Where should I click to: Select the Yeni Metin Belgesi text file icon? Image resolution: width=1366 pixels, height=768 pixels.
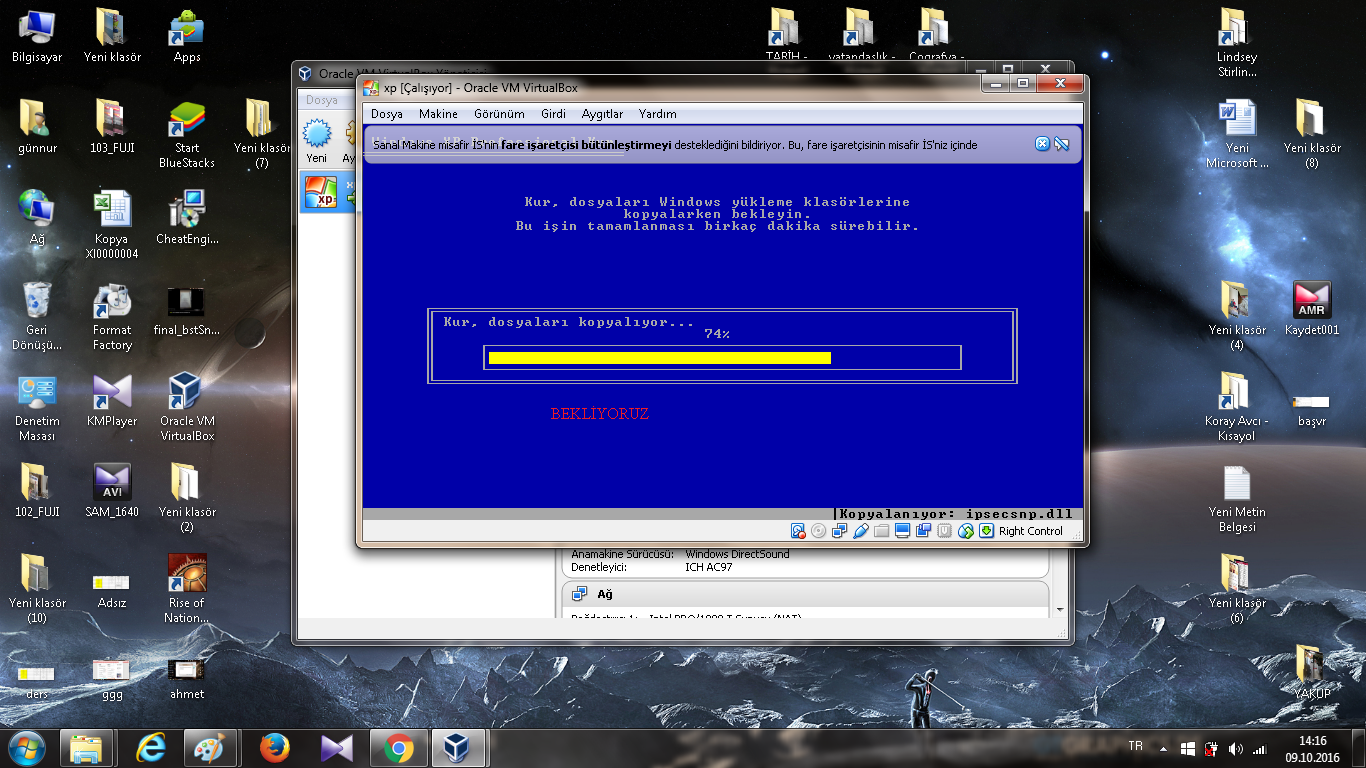point(1237,498)
